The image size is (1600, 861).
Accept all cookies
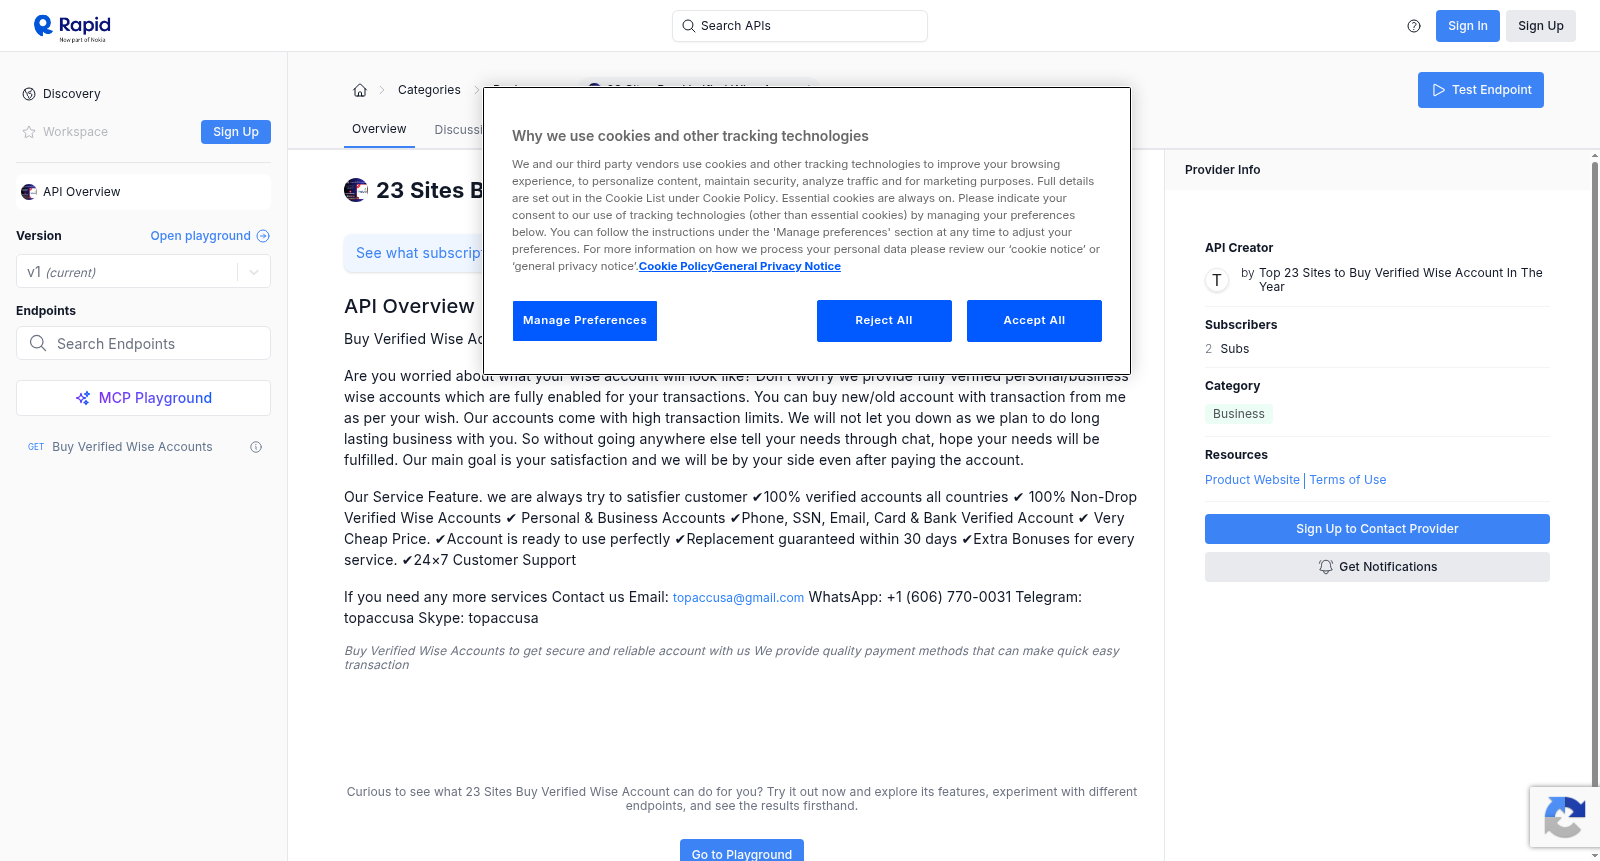click(1034, 321)
